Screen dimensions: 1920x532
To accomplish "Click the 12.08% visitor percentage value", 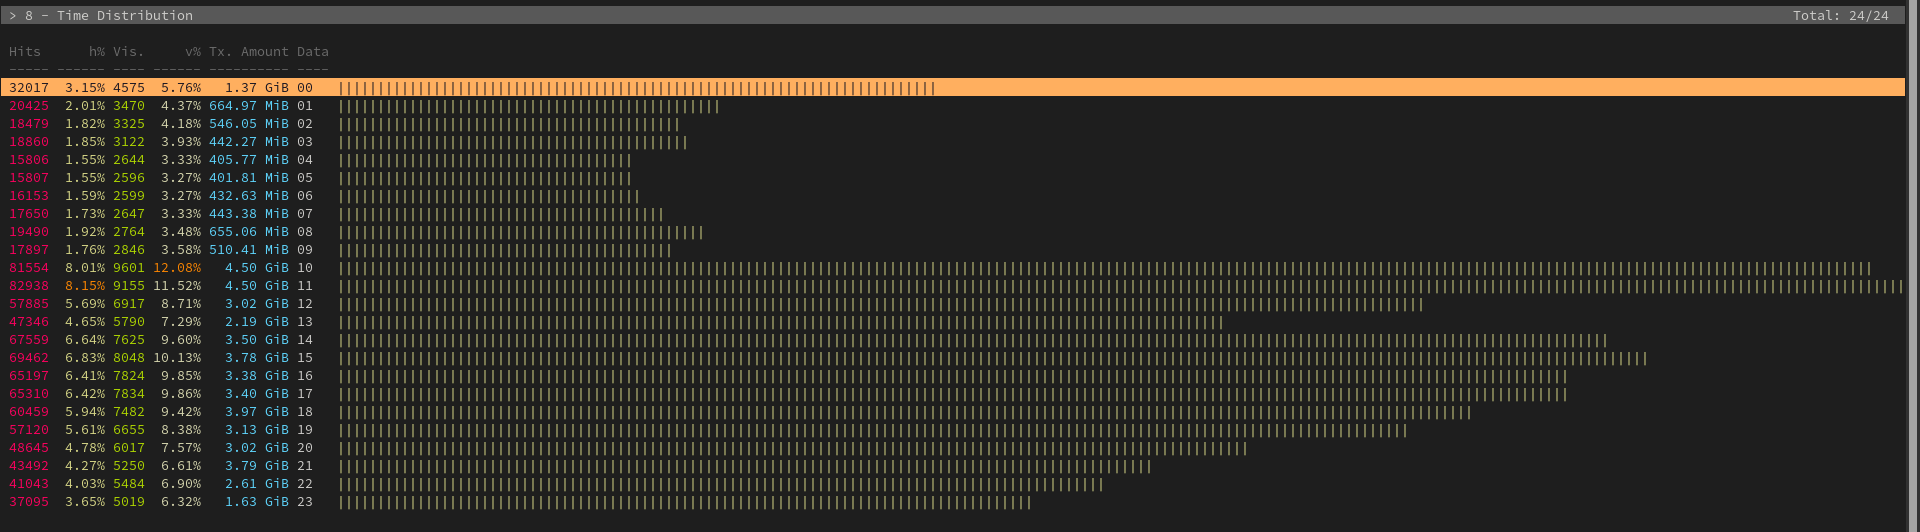I will pos(177,268).
